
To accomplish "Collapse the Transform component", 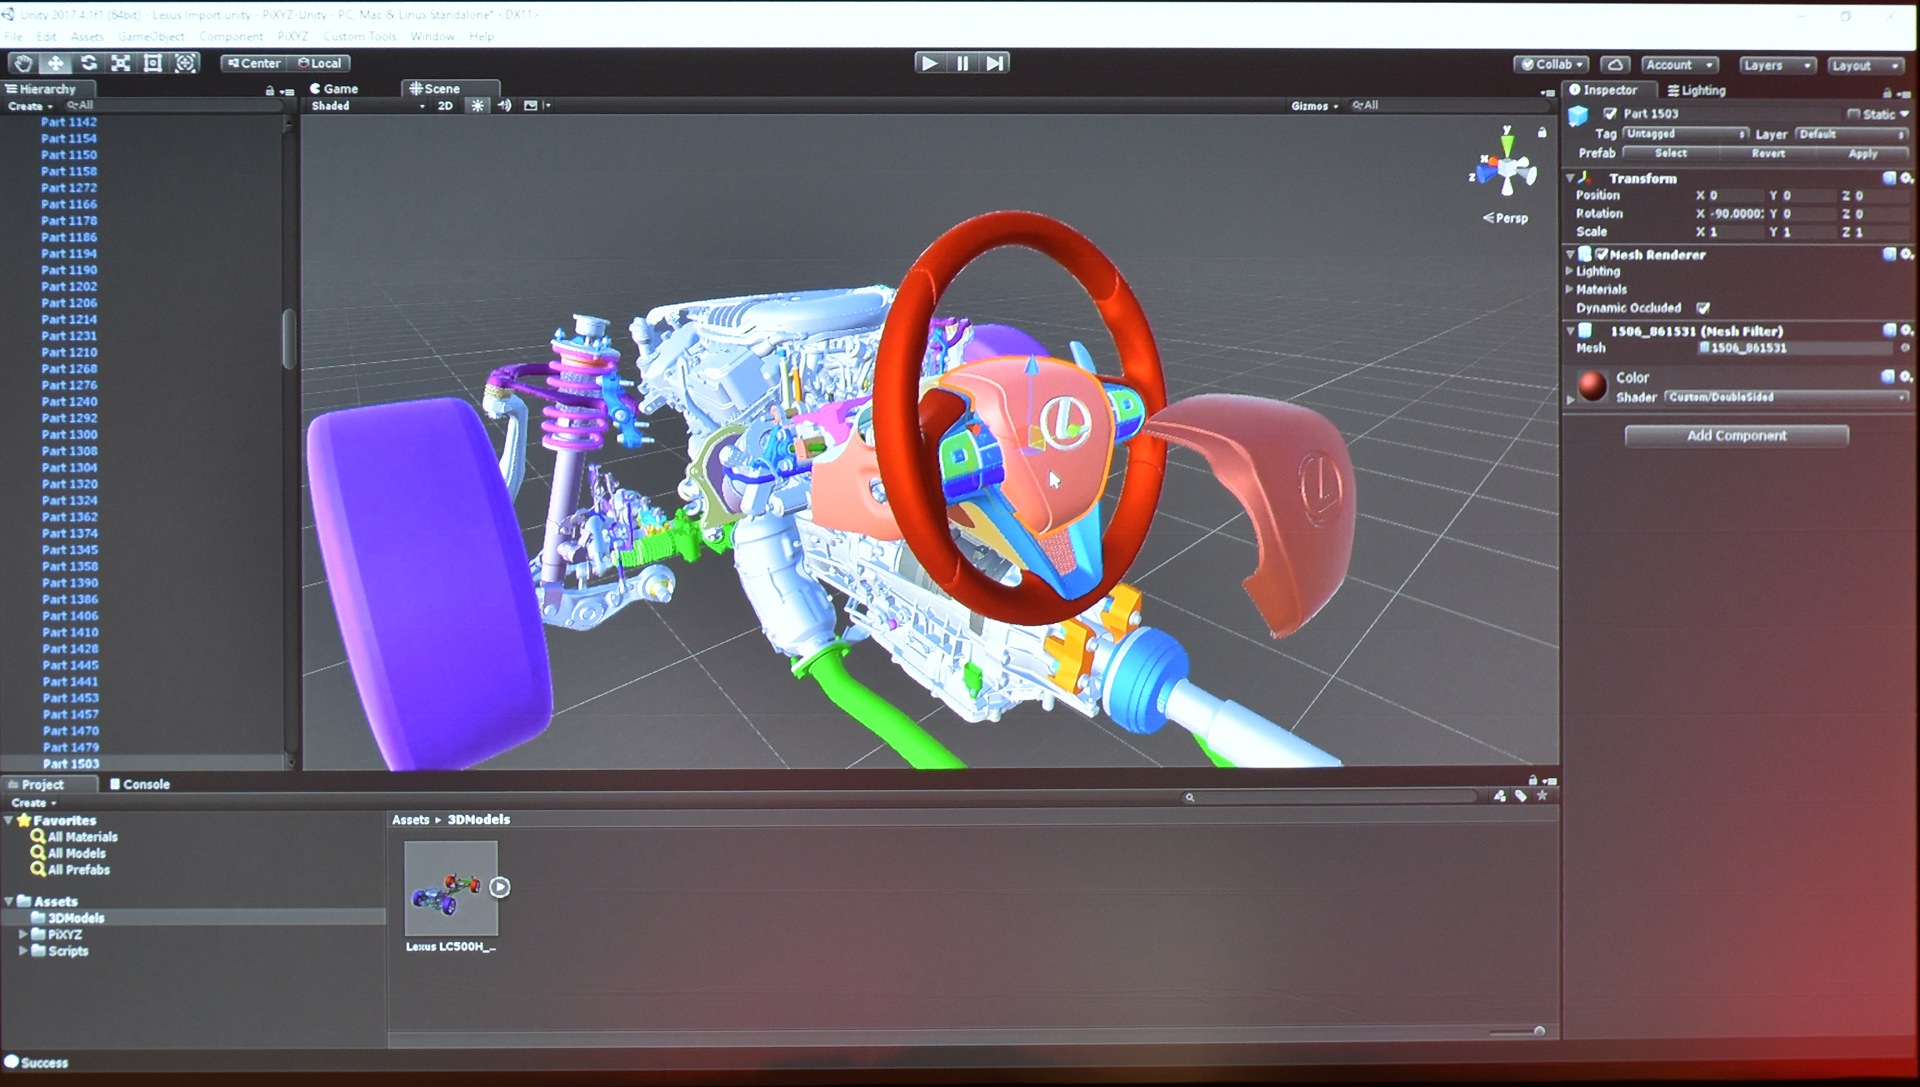I will 1570,178.
